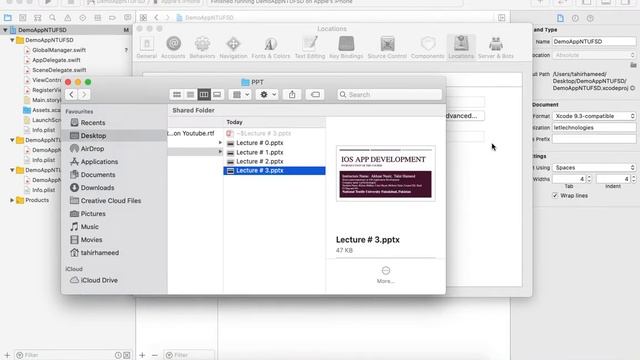Open Xcode Components preferences tab

427,48
